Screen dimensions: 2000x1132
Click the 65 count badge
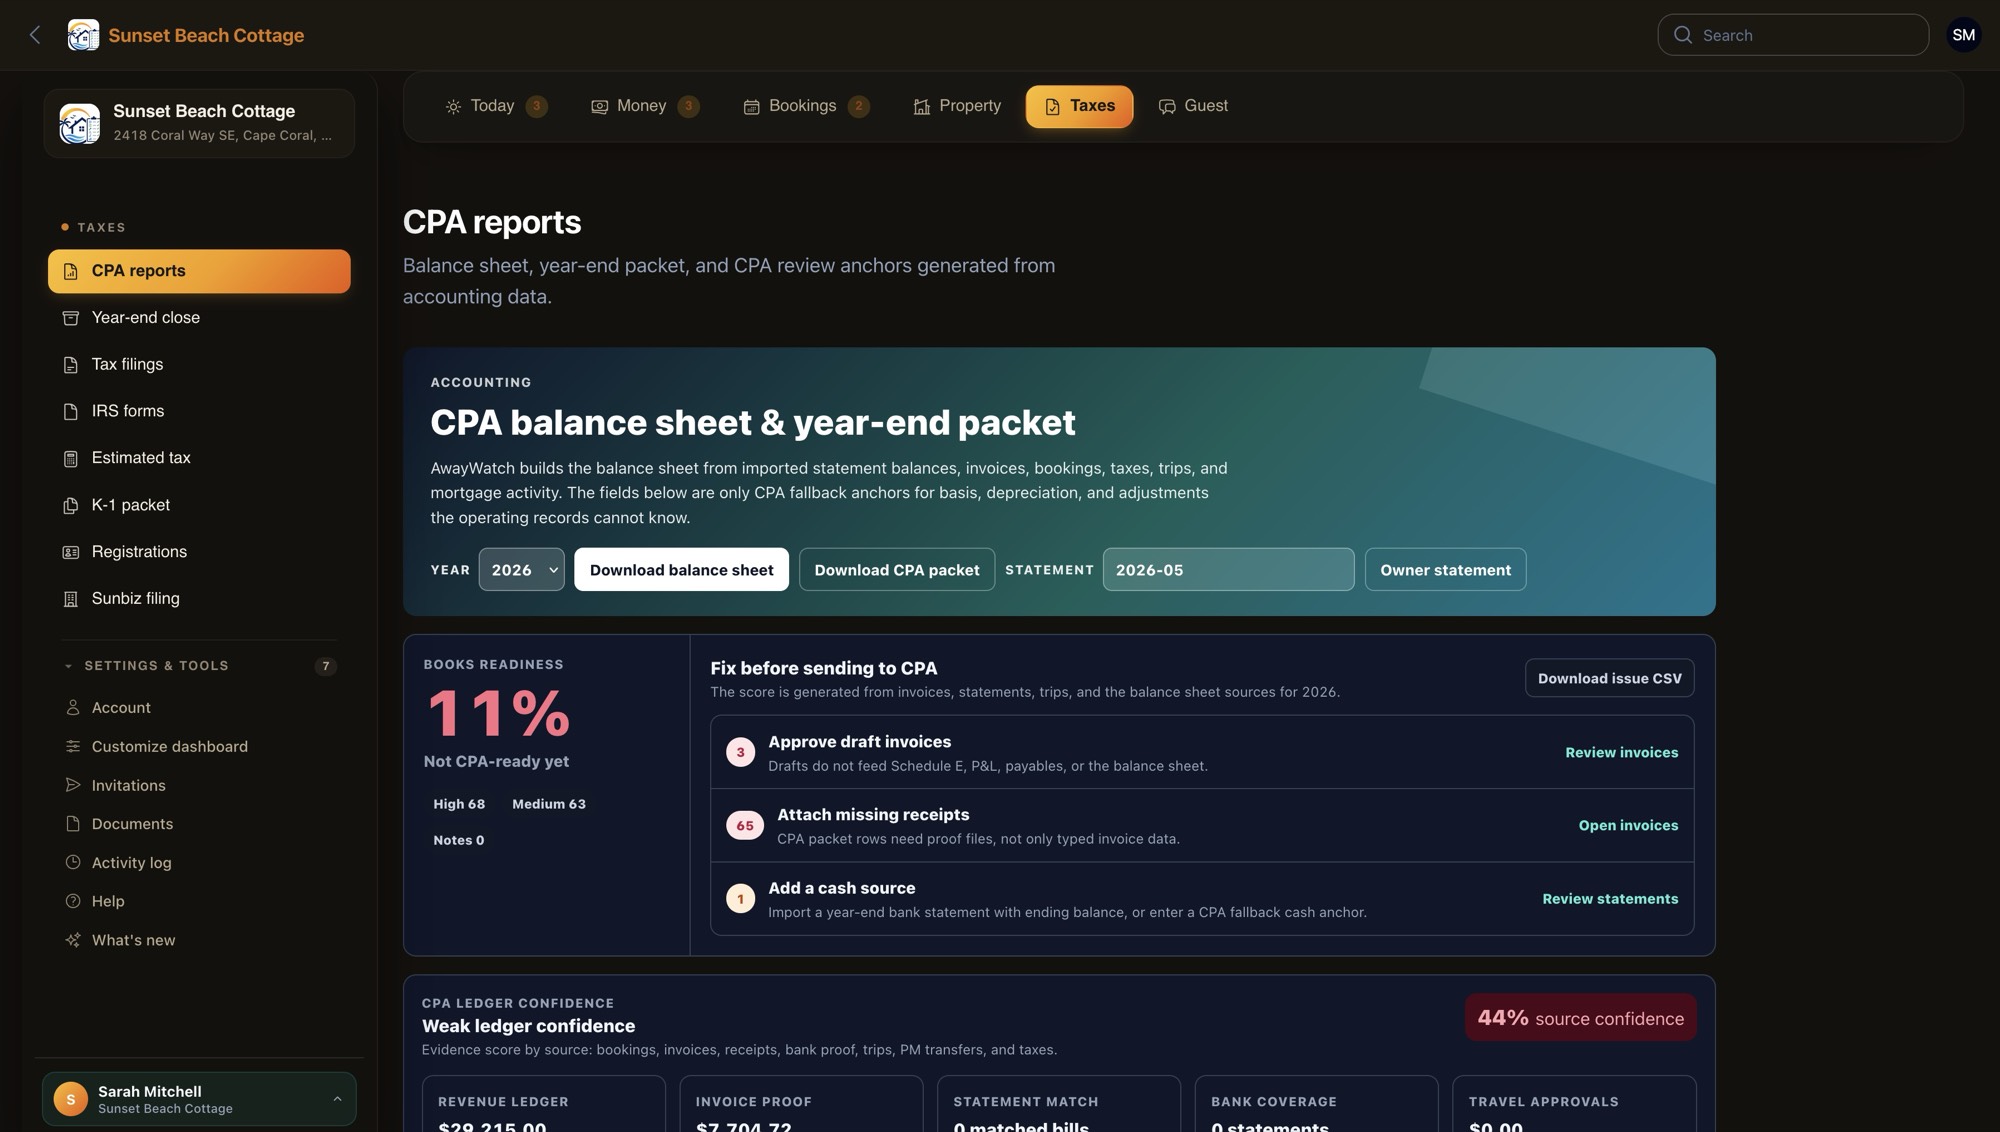(745, 825)
